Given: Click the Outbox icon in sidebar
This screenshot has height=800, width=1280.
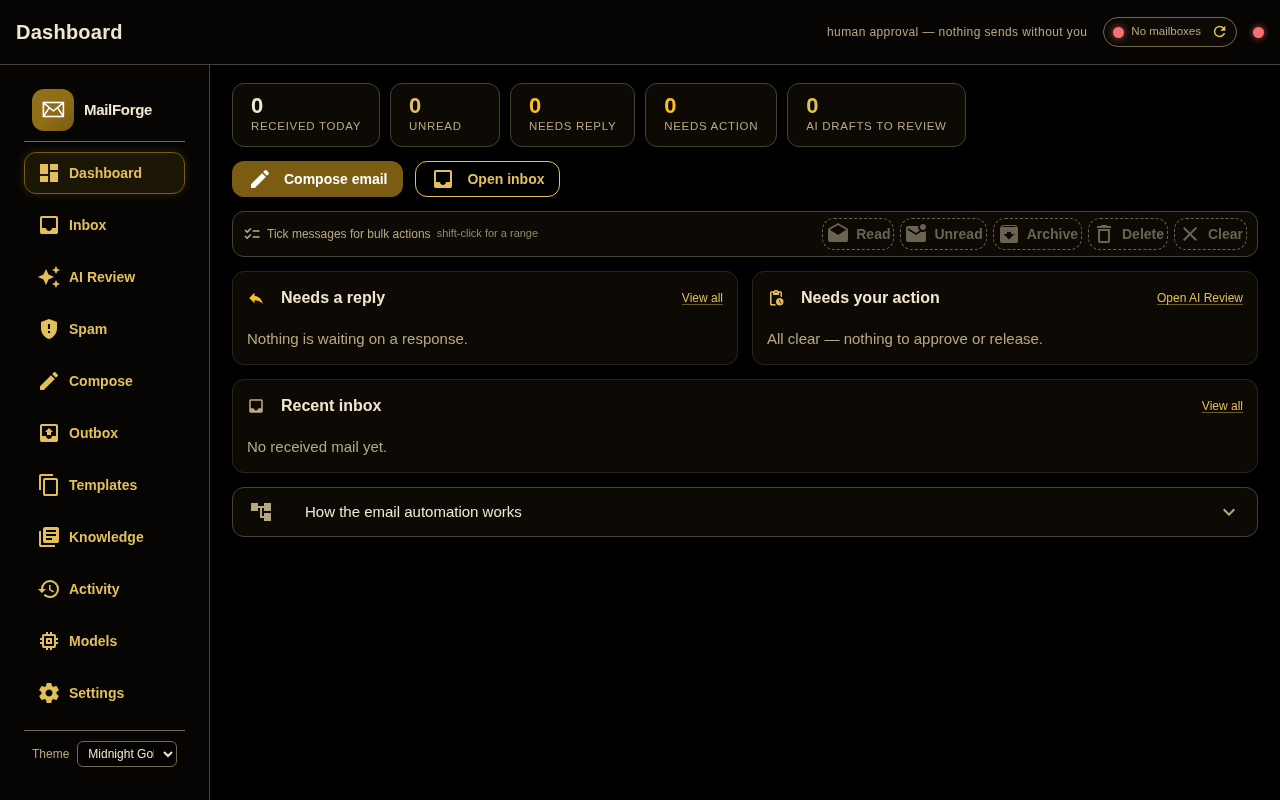Looking at the screenshot, I should point(49,433).
